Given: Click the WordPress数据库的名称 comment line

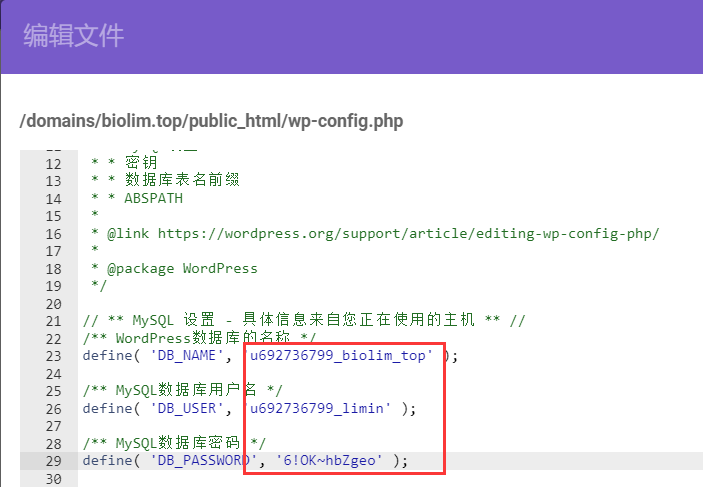Looking at the screenshot, I should (x=200, y=337).
